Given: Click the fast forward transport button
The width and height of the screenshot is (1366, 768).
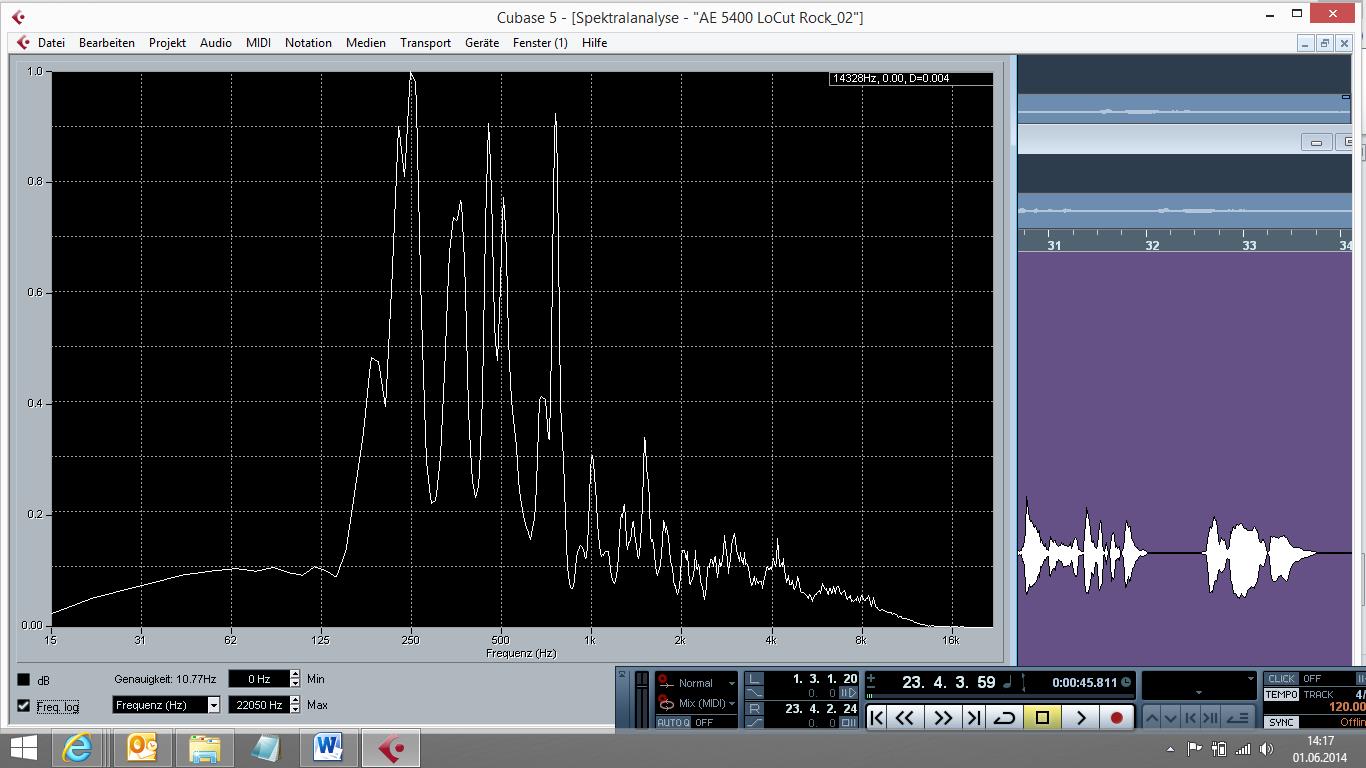Looking at the screenshot, I should [943, 717].
